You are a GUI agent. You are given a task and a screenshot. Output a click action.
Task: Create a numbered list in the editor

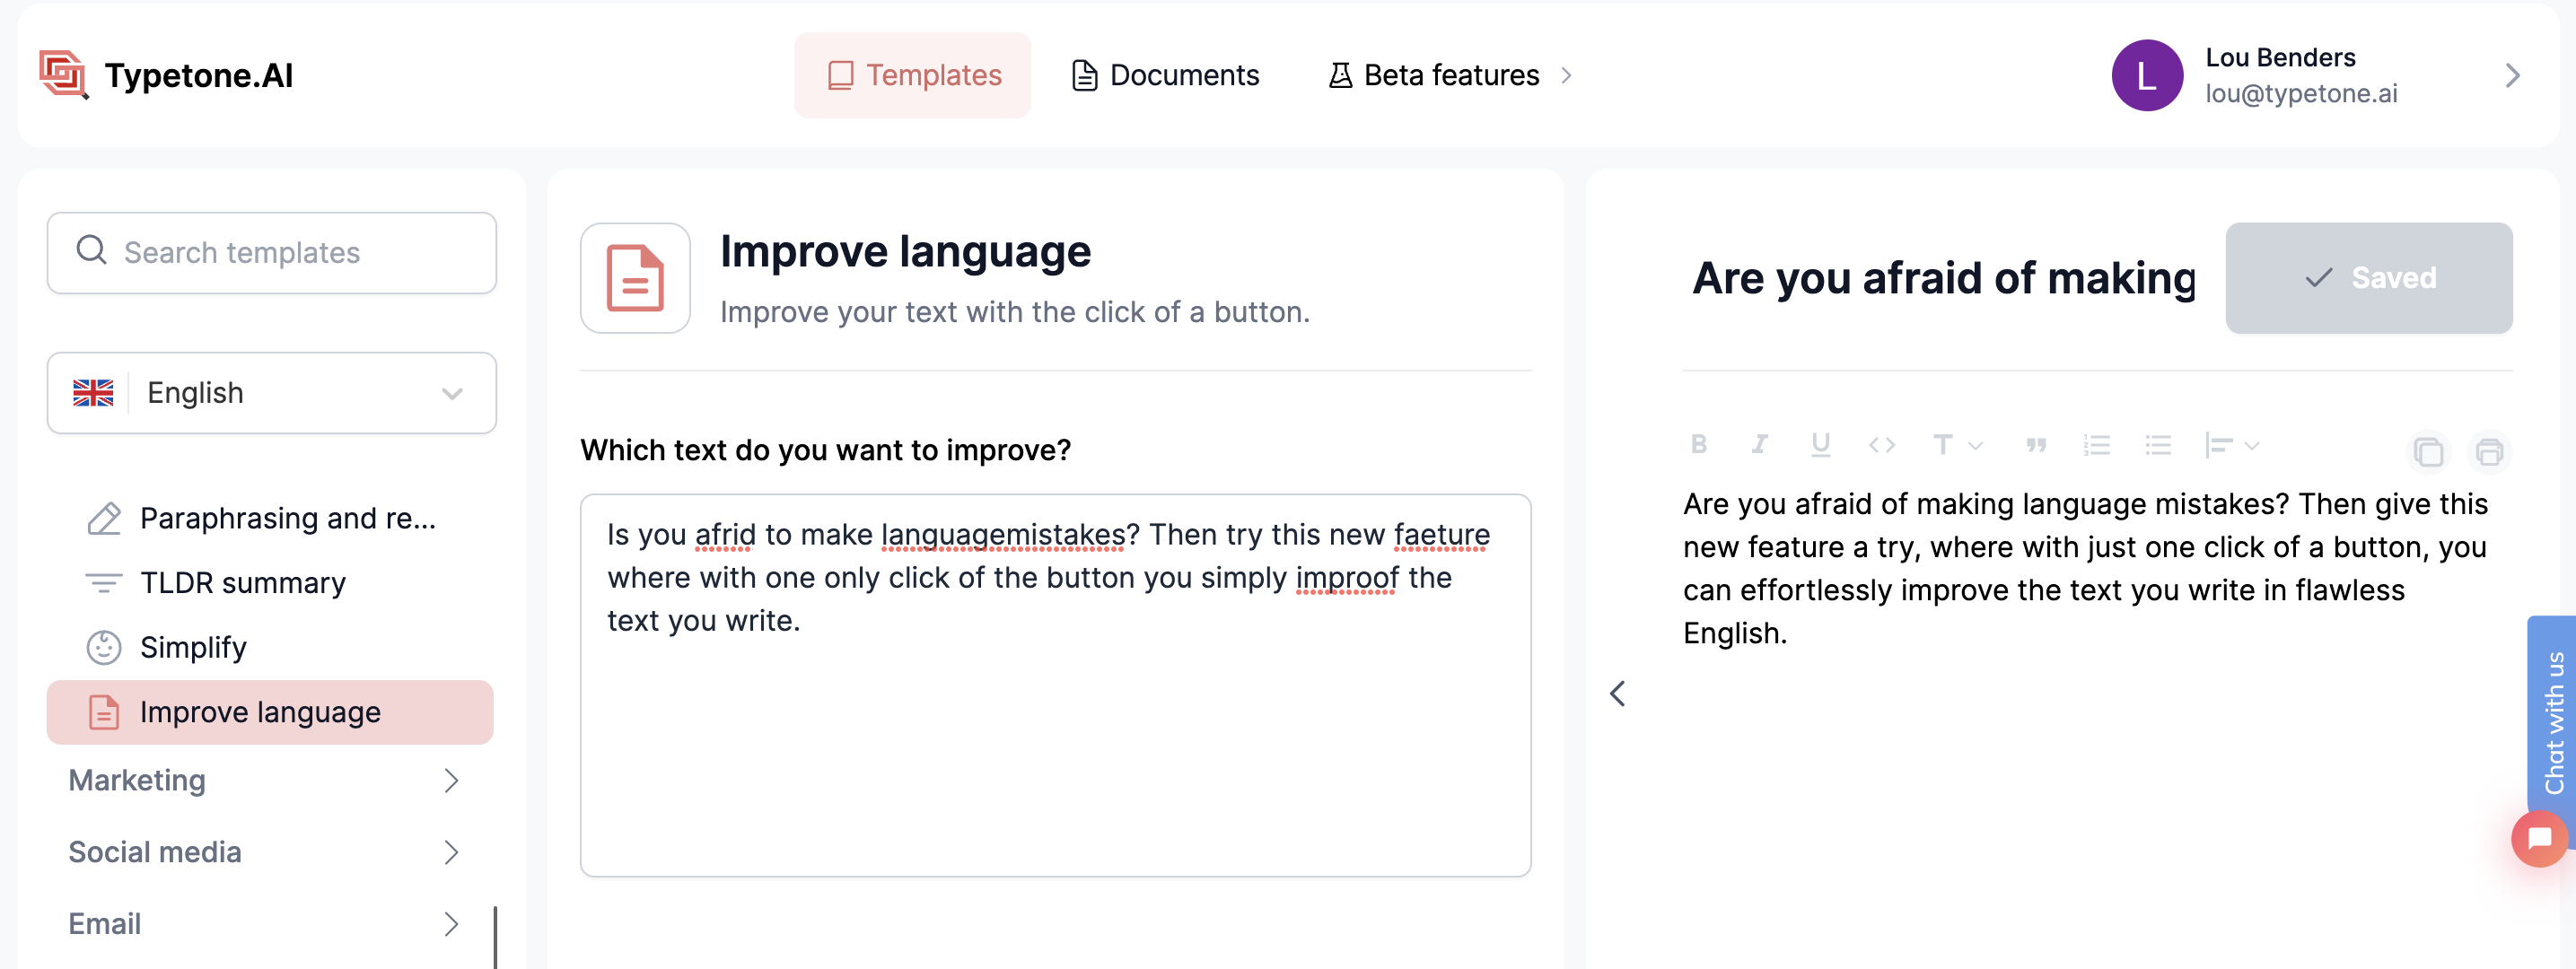[2096, 444]
